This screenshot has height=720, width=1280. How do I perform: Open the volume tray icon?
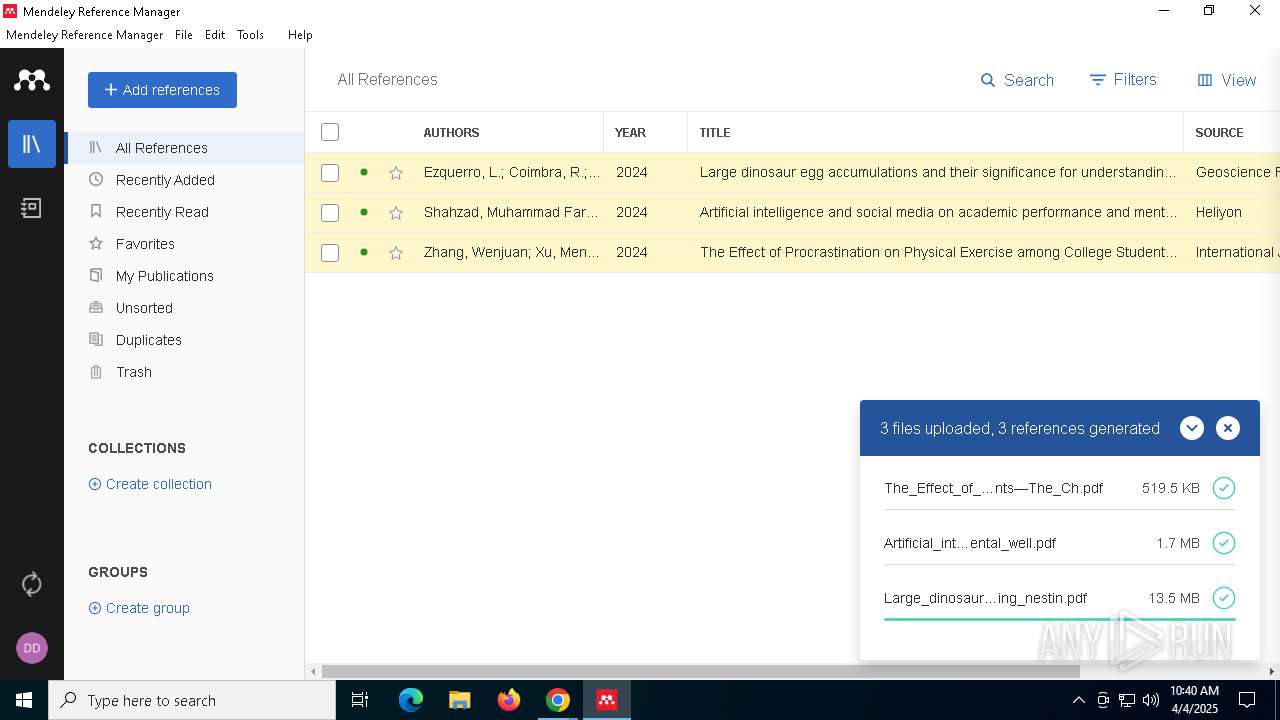[x=1151, y=700]
